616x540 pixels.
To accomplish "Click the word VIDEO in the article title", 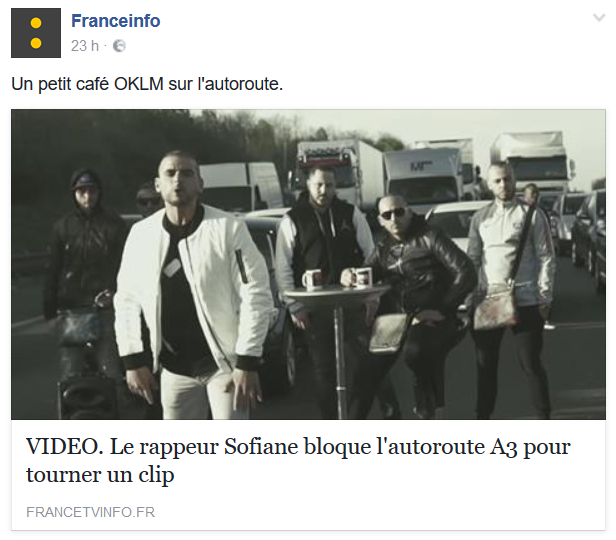I will [x=65, y=447].
